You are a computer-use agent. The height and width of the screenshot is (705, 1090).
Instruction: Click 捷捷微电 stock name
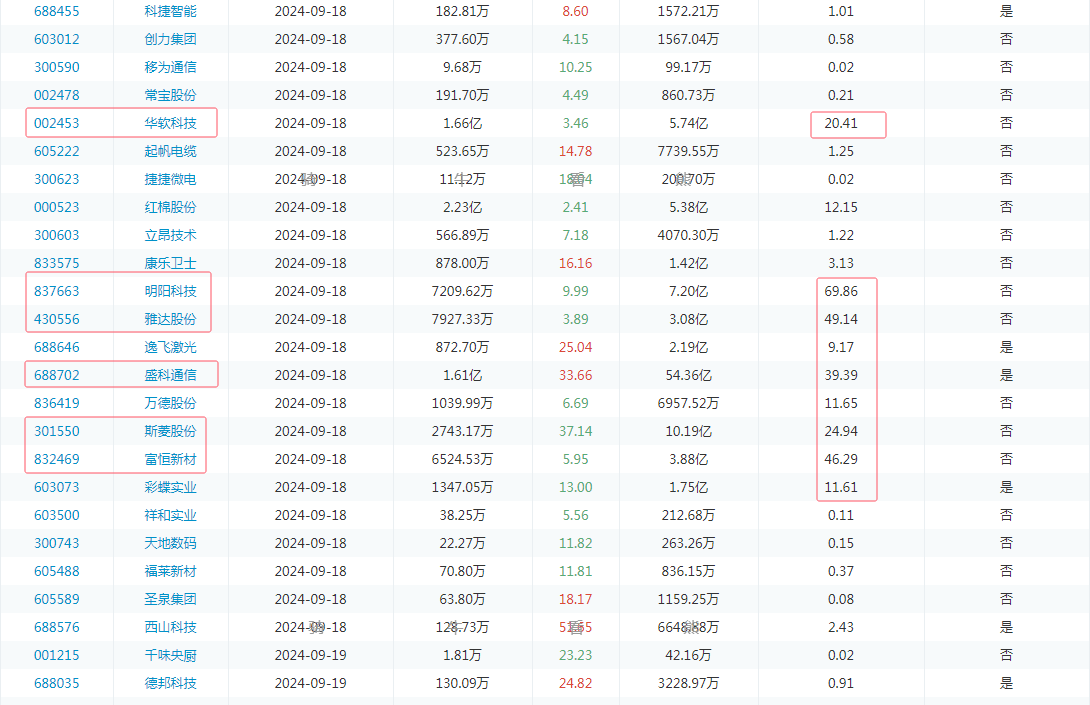[x=170, y=179]
